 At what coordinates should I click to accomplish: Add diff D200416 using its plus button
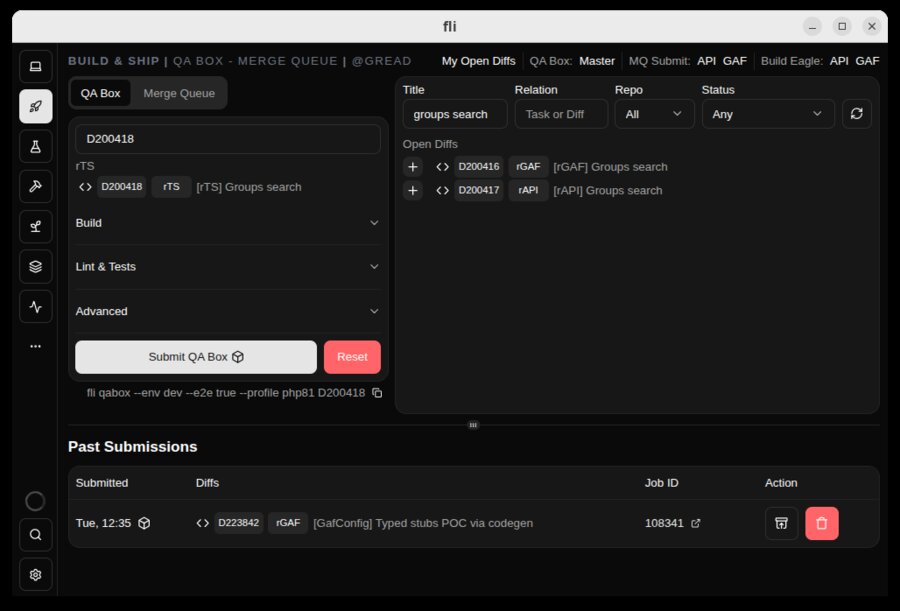[x=413, y=166]
